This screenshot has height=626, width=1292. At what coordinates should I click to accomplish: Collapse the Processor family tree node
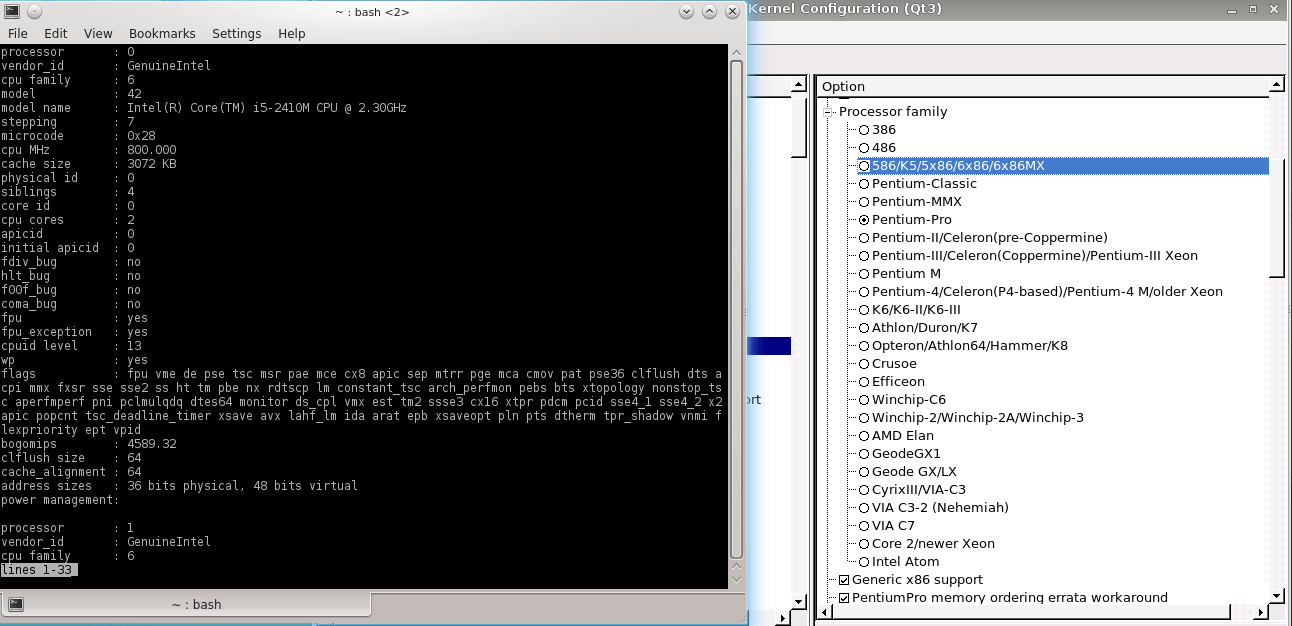pyautogui.click(x=828, y=112)
